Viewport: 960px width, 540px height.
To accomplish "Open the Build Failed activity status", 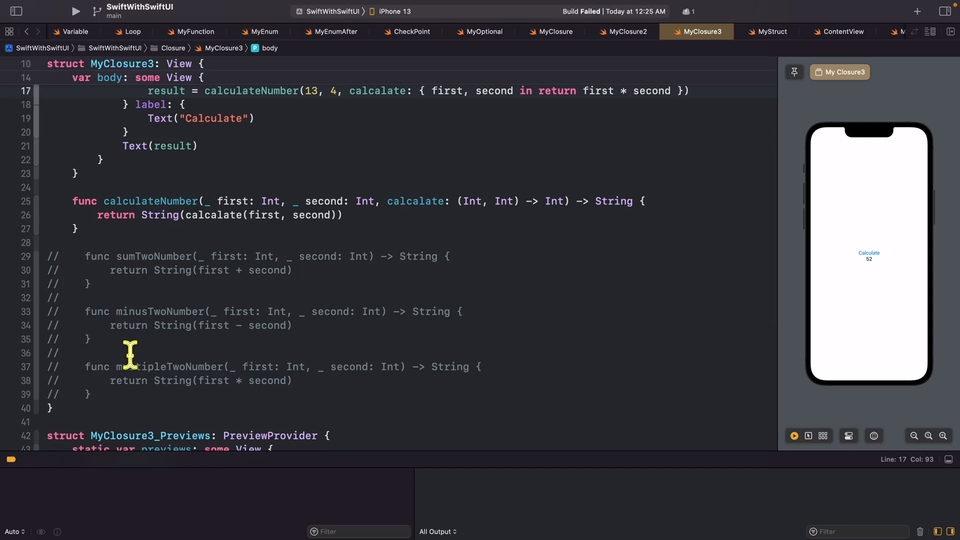I will (613, 11).
